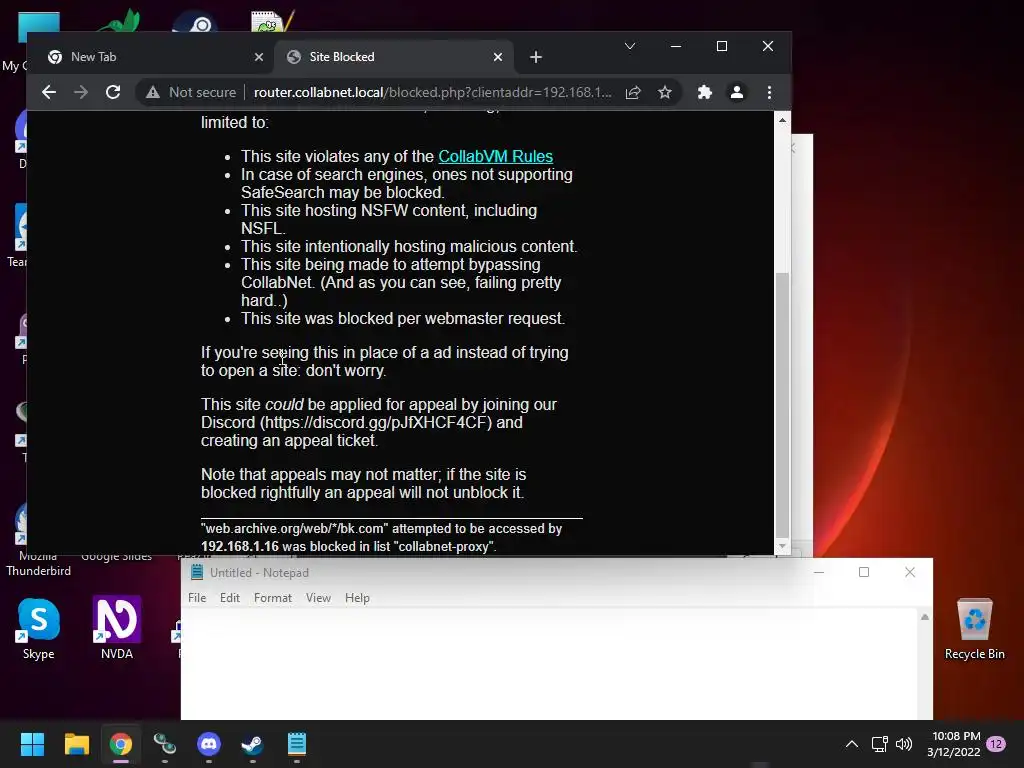Close the Site Blocked tab

click(x=498, y=57)
